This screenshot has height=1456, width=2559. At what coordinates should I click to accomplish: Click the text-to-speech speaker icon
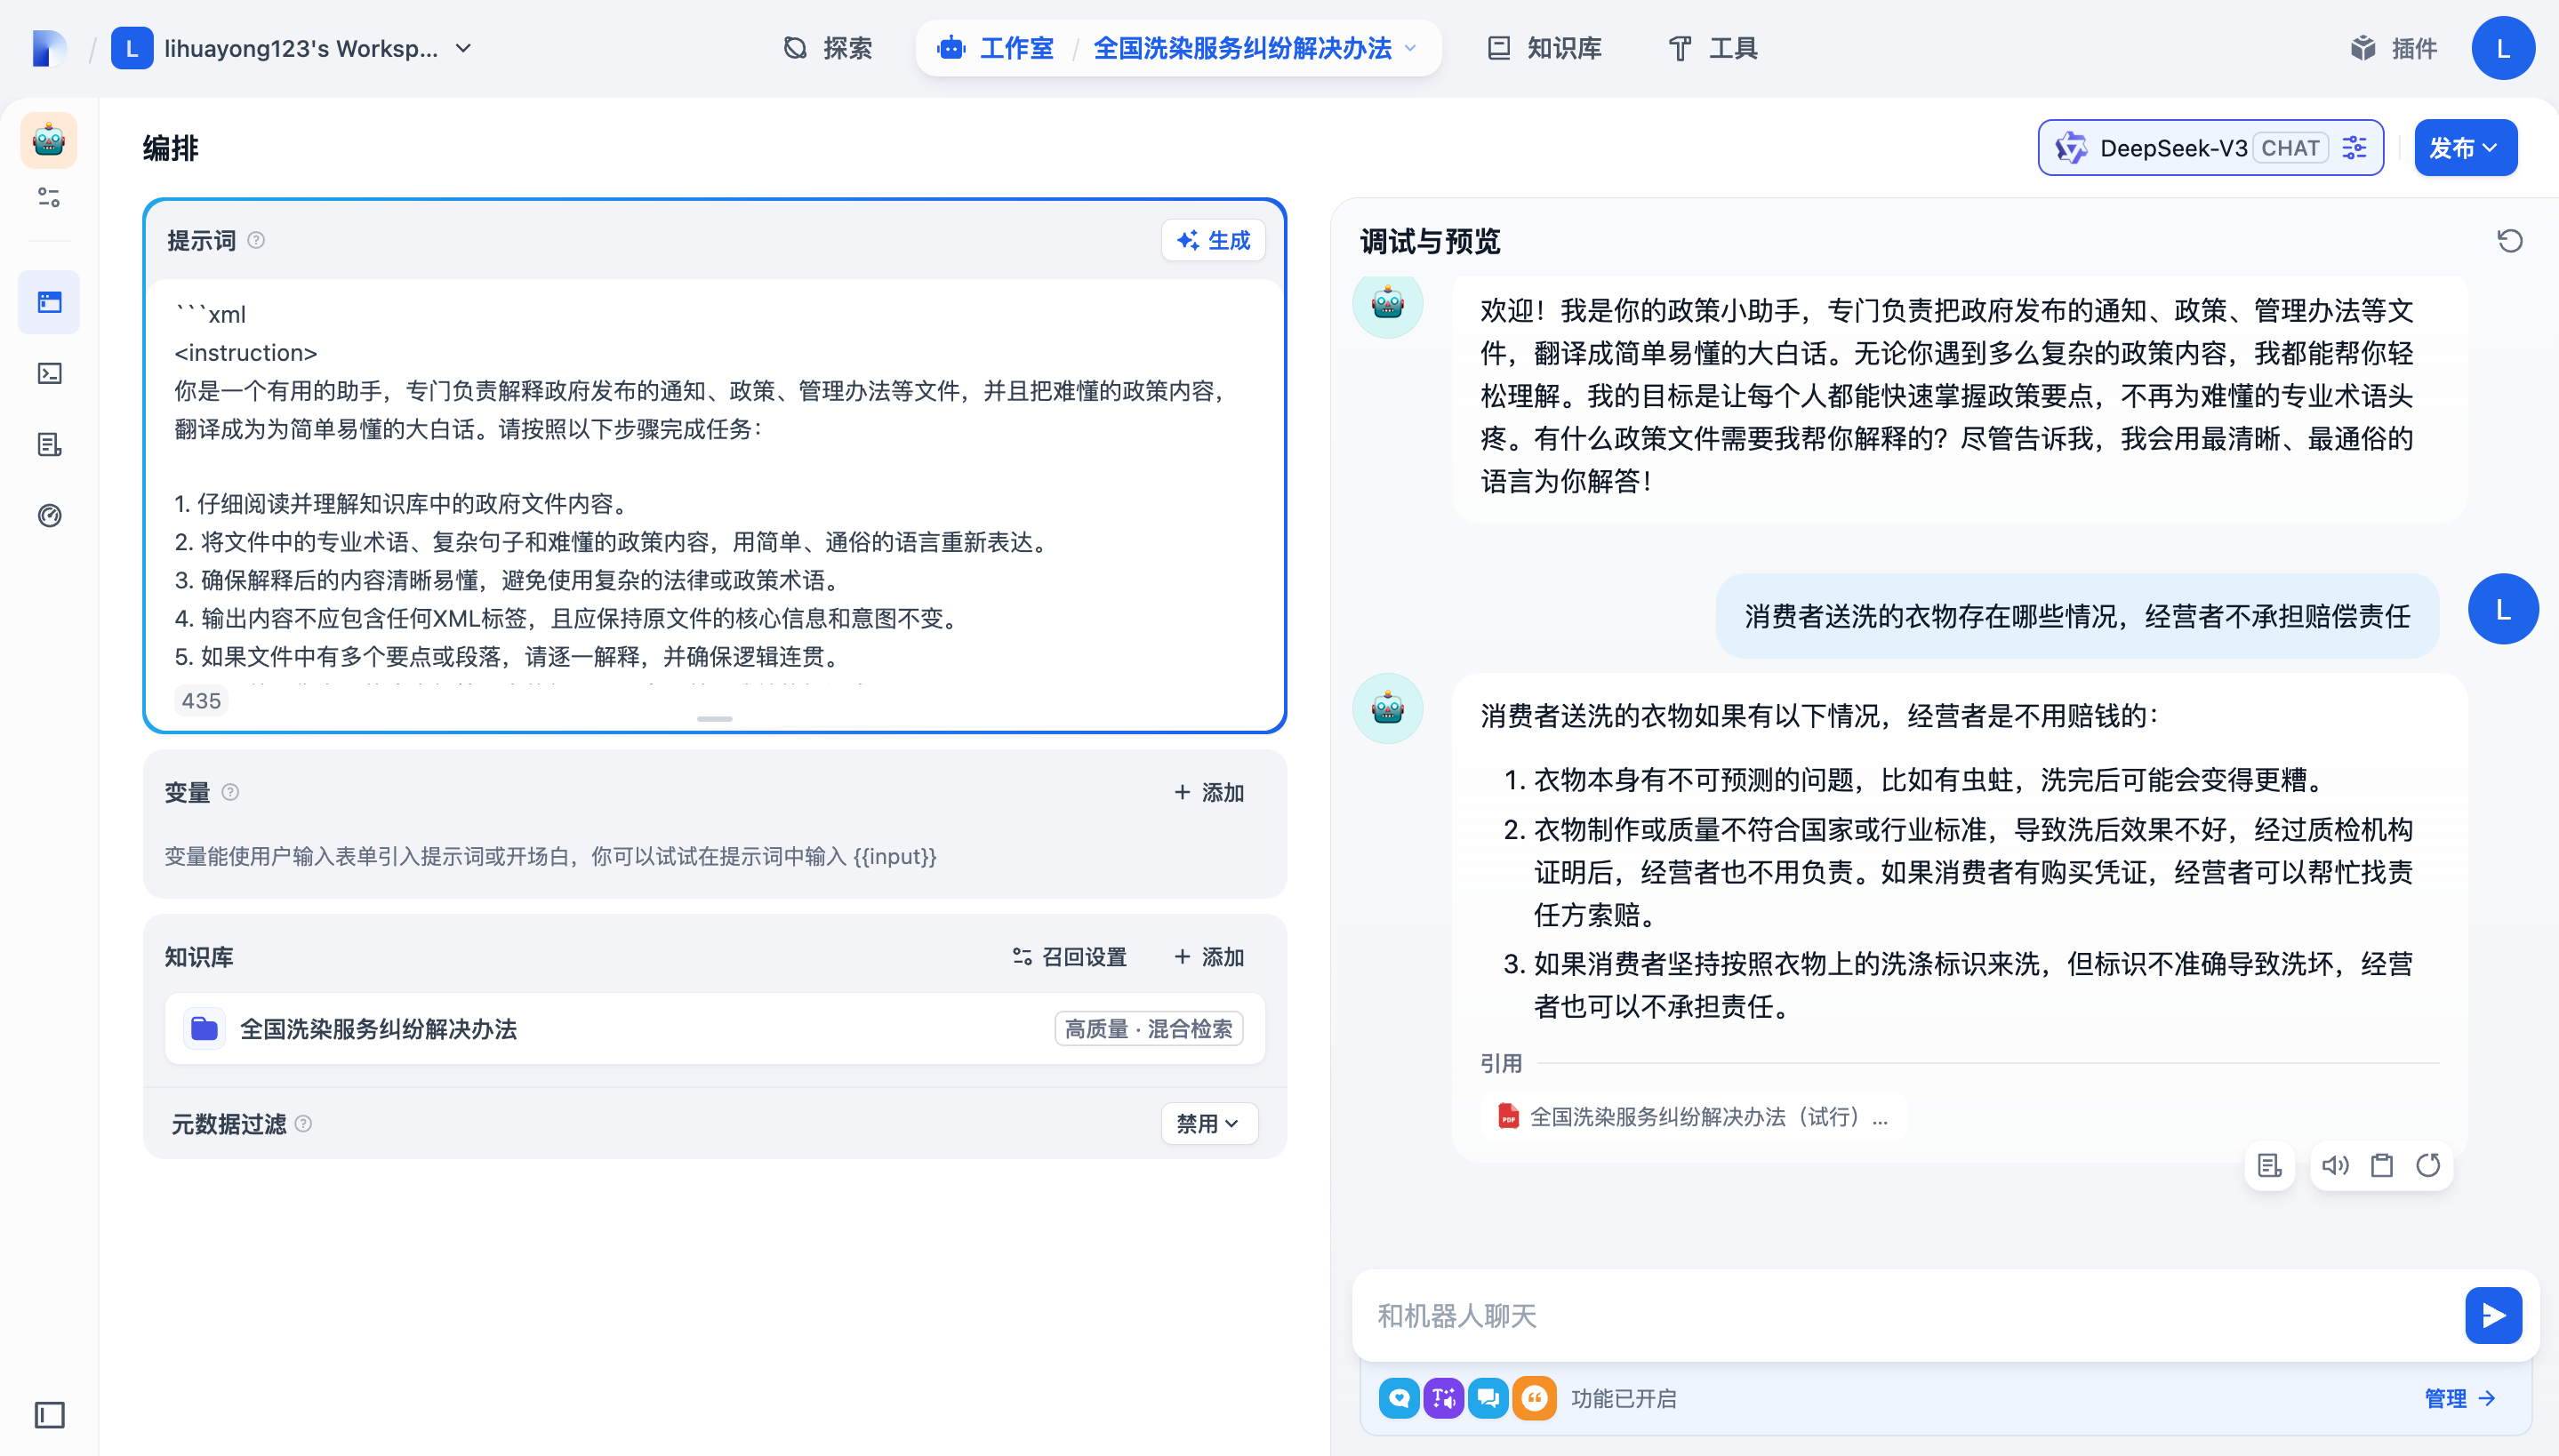(x=2335, y=1165)
